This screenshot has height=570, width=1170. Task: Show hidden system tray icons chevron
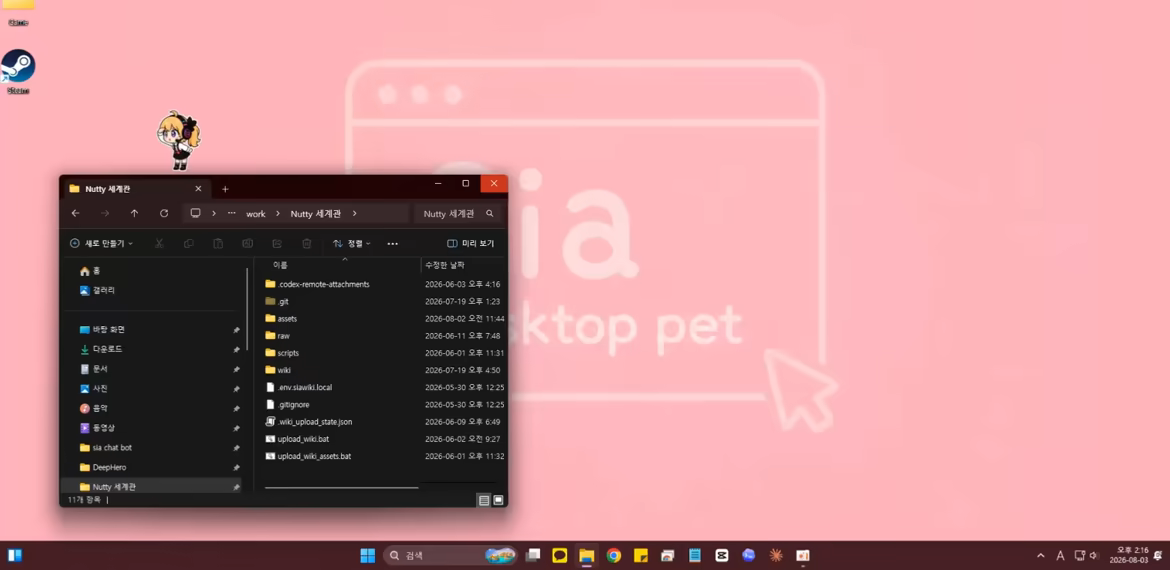(1041, 555)
